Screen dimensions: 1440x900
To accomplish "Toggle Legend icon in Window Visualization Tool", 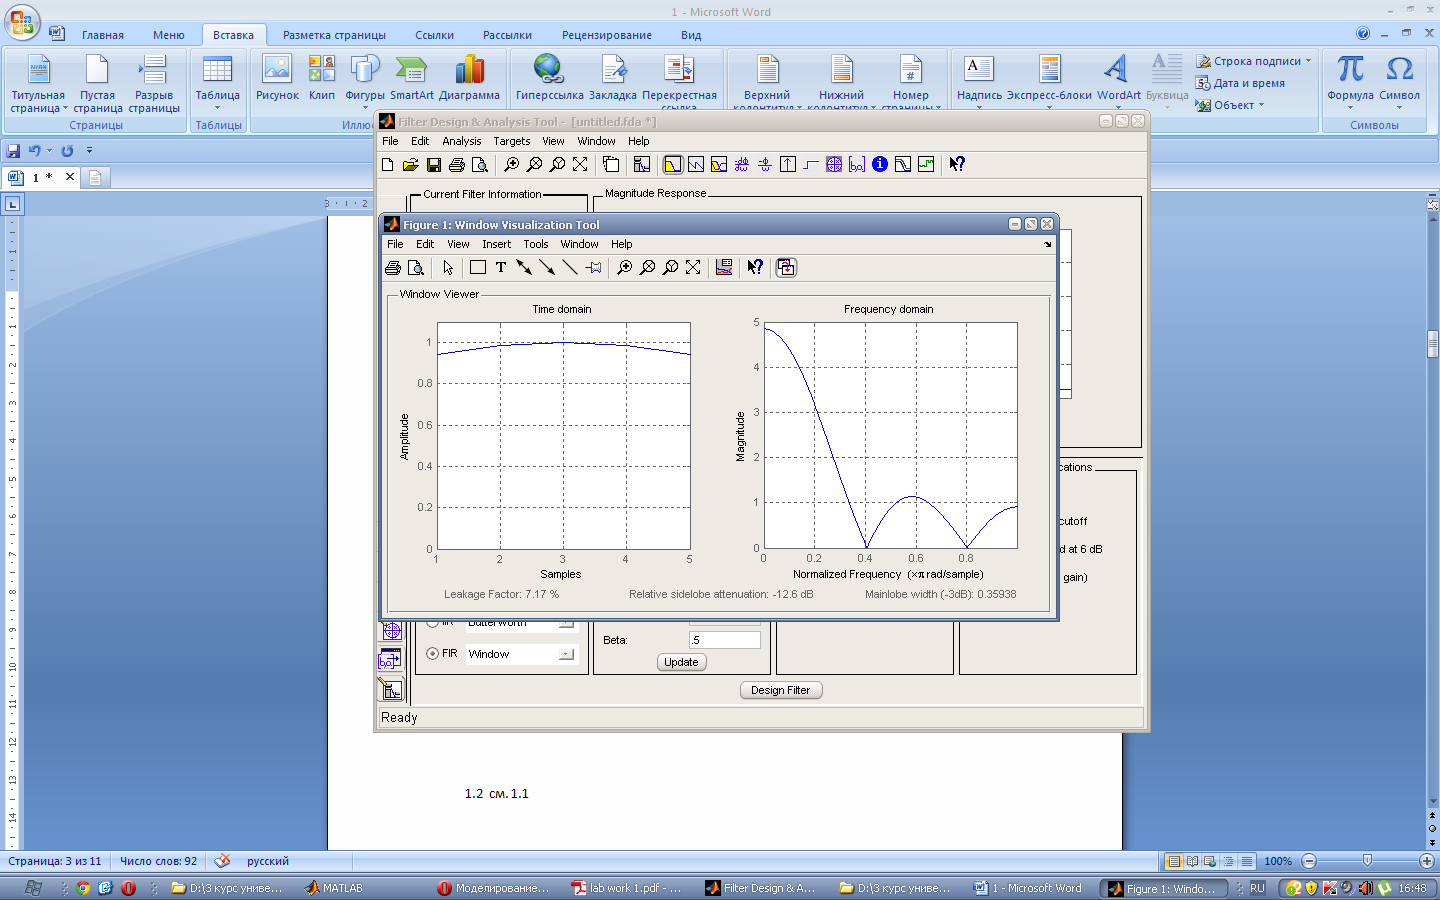I will [x=724, y=268].
